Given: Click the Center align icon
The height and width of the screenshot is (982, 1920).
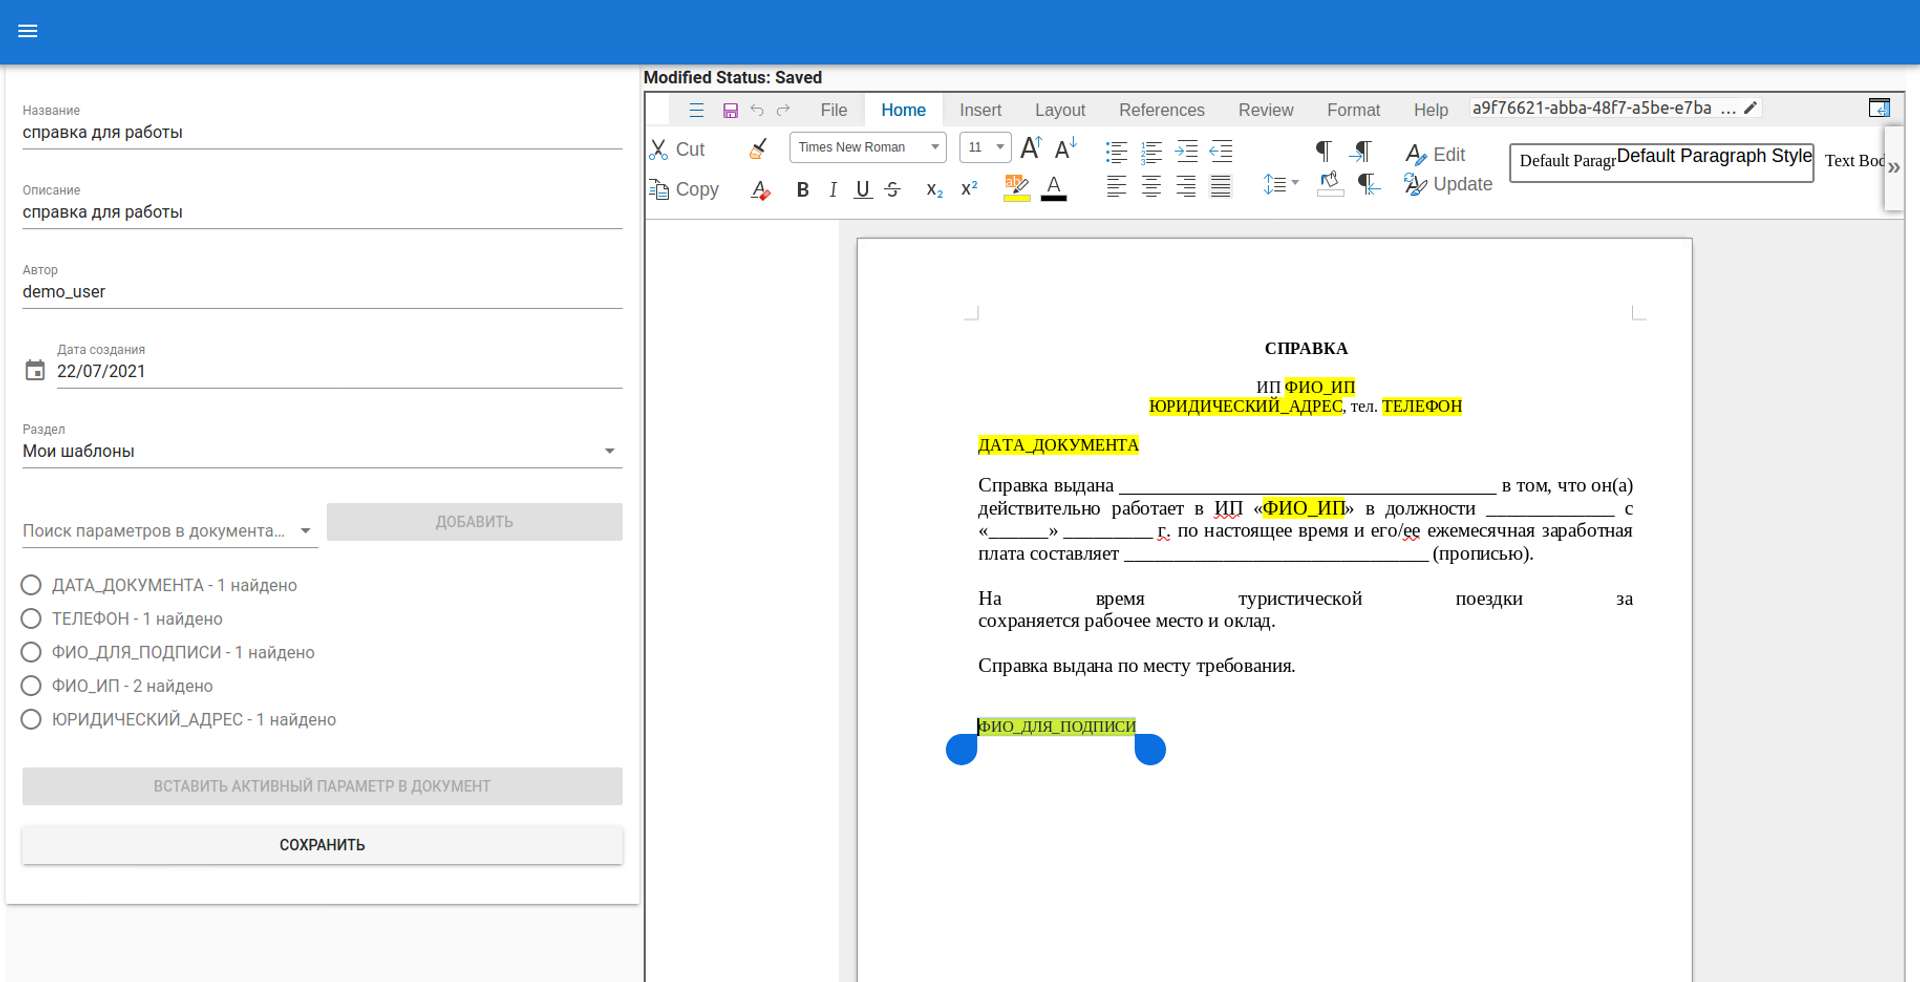Looking at the screenshot, I should click(1151, 187).
